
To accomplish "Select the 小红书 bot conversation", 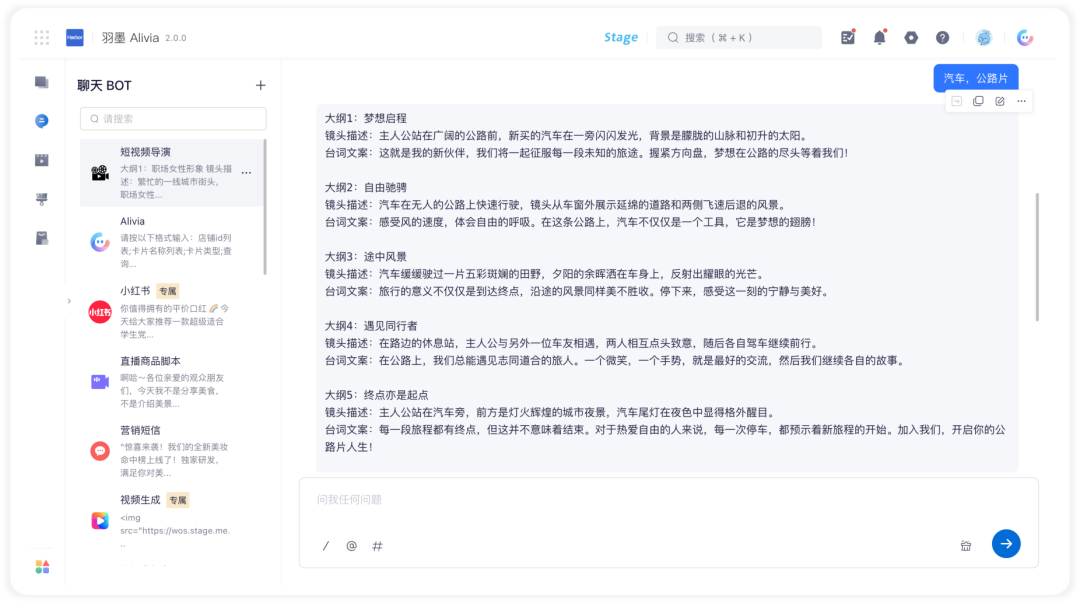I will tap(172, 311).
